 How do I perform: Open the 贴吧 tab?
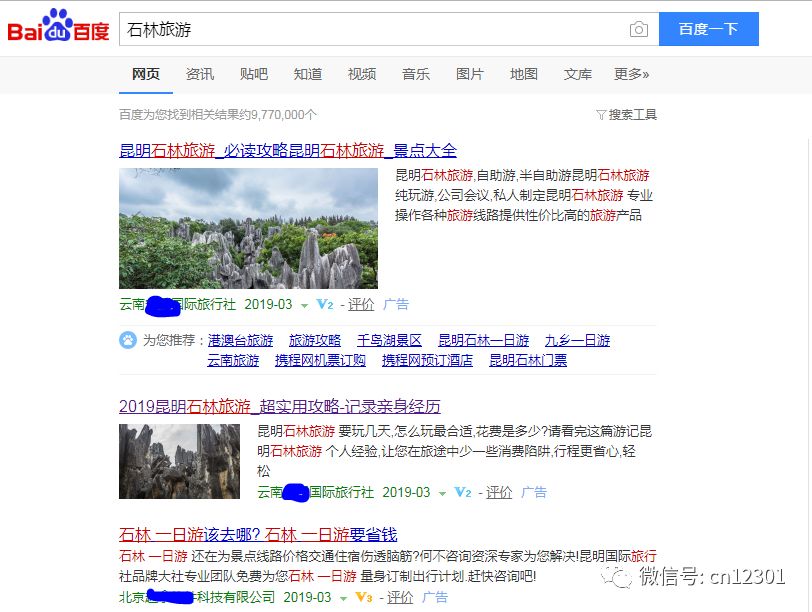pyautogui.click(x=254, y=74)
